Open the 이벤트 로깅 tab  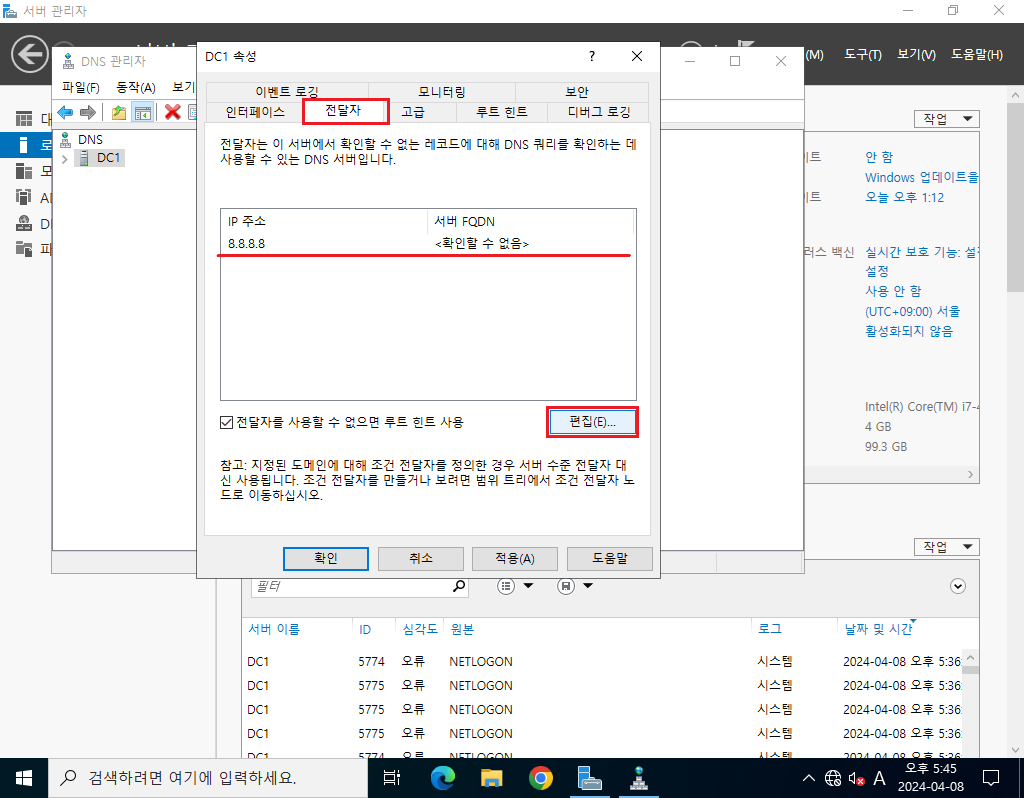(287, 92)
